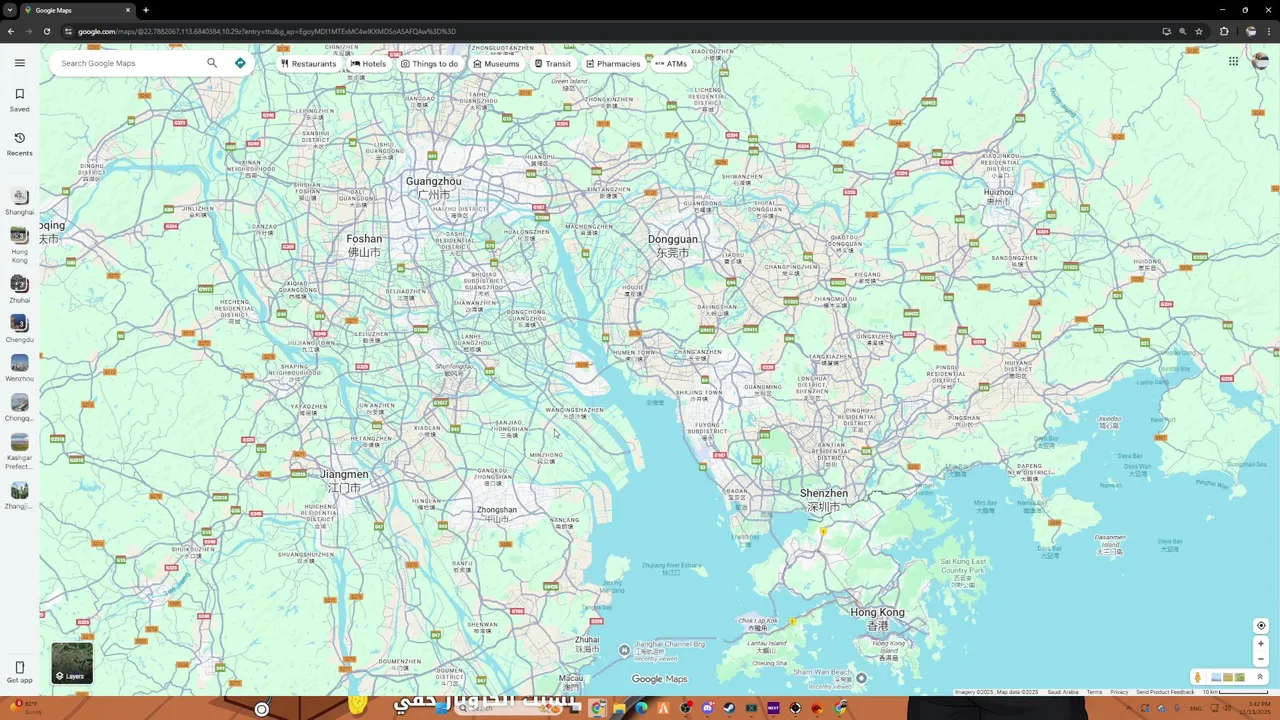
Task: Open recent Chongqing place
Action: click(x=19, y=408)
